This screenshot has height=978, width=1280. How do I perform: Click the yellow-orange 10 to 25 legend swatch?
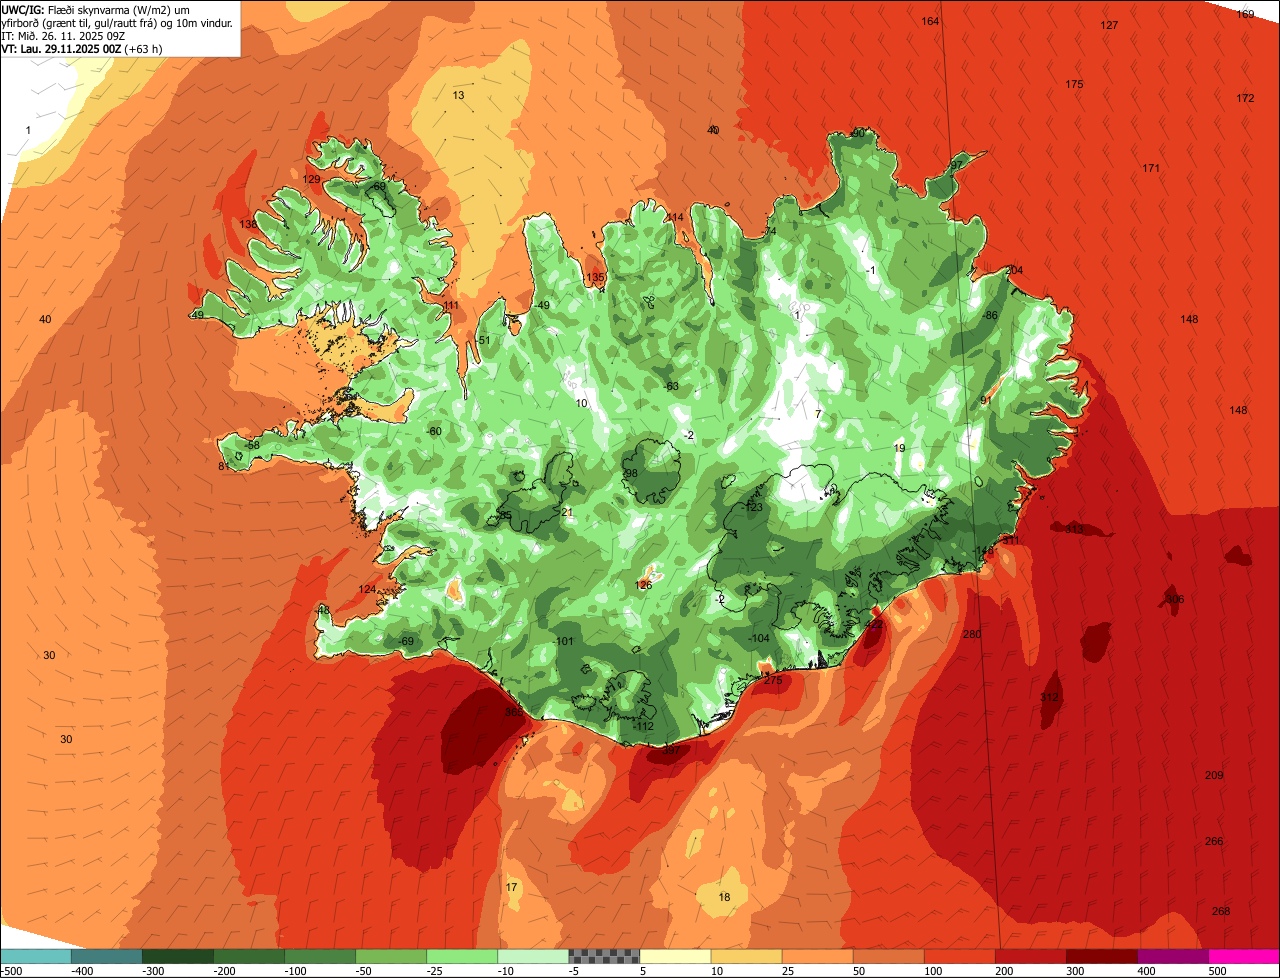tap(746, 956)
